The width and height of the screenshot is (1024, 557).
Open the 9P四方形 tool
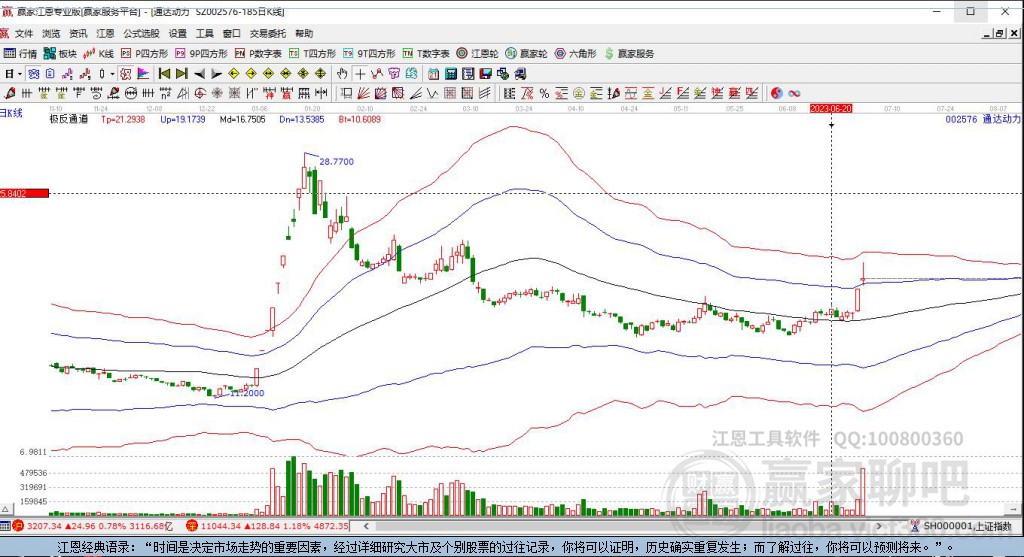click(201, 54)
